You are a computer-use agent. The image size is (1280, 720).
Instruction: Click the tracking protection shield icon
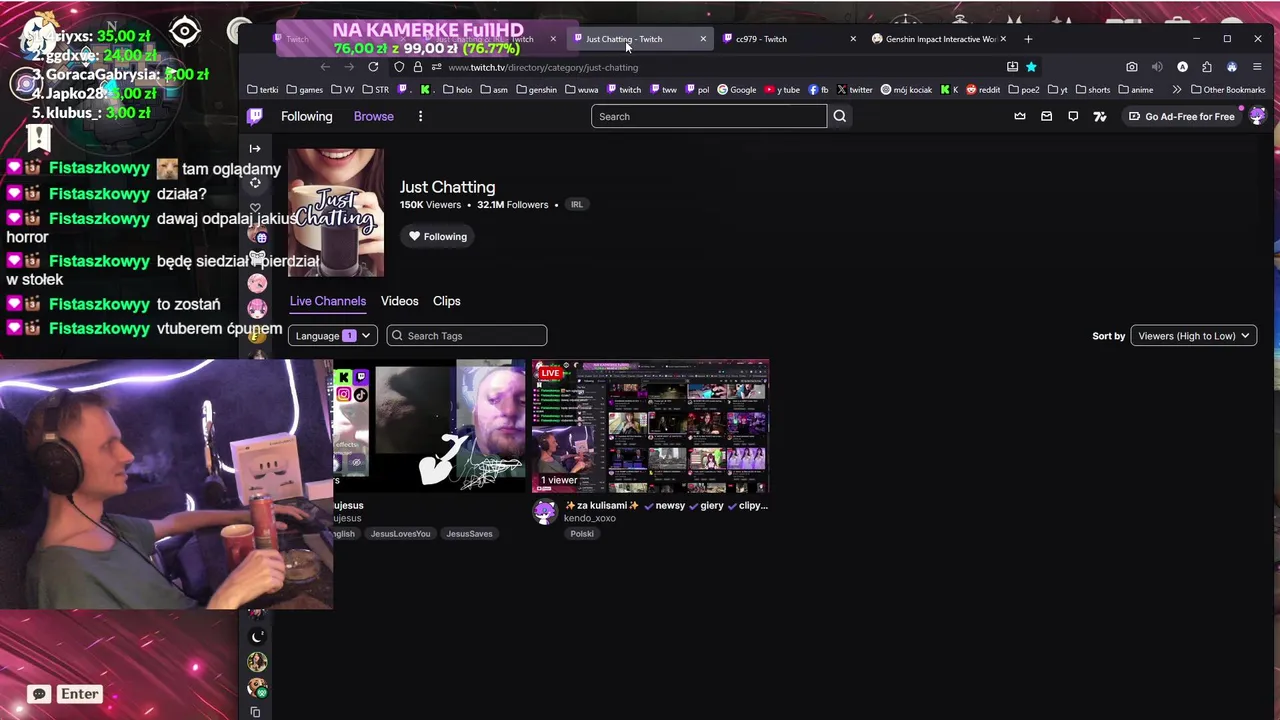pos(399,67)
